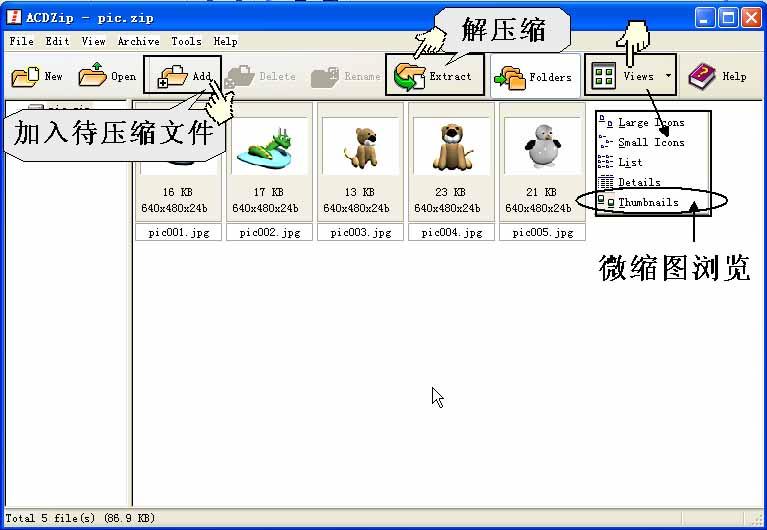
Task: Select List view from Views menu
Action: (x=630, y=162)
